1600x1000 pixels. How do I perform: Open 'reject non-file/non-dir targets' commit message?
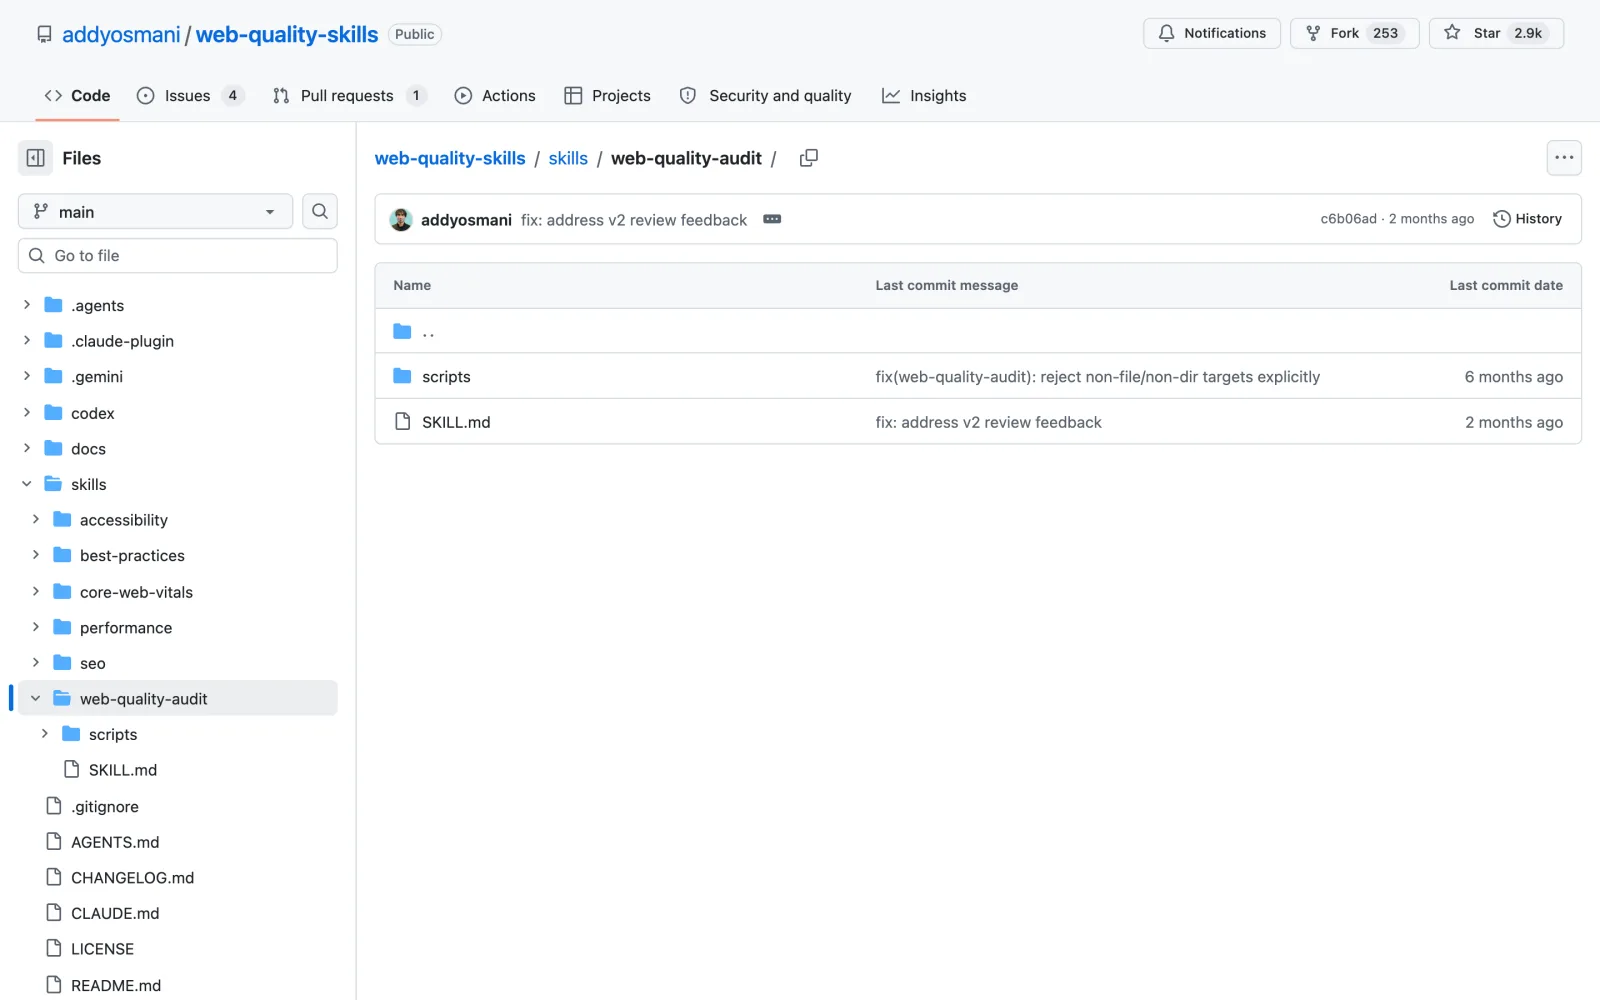click(x=1097, y=377)
